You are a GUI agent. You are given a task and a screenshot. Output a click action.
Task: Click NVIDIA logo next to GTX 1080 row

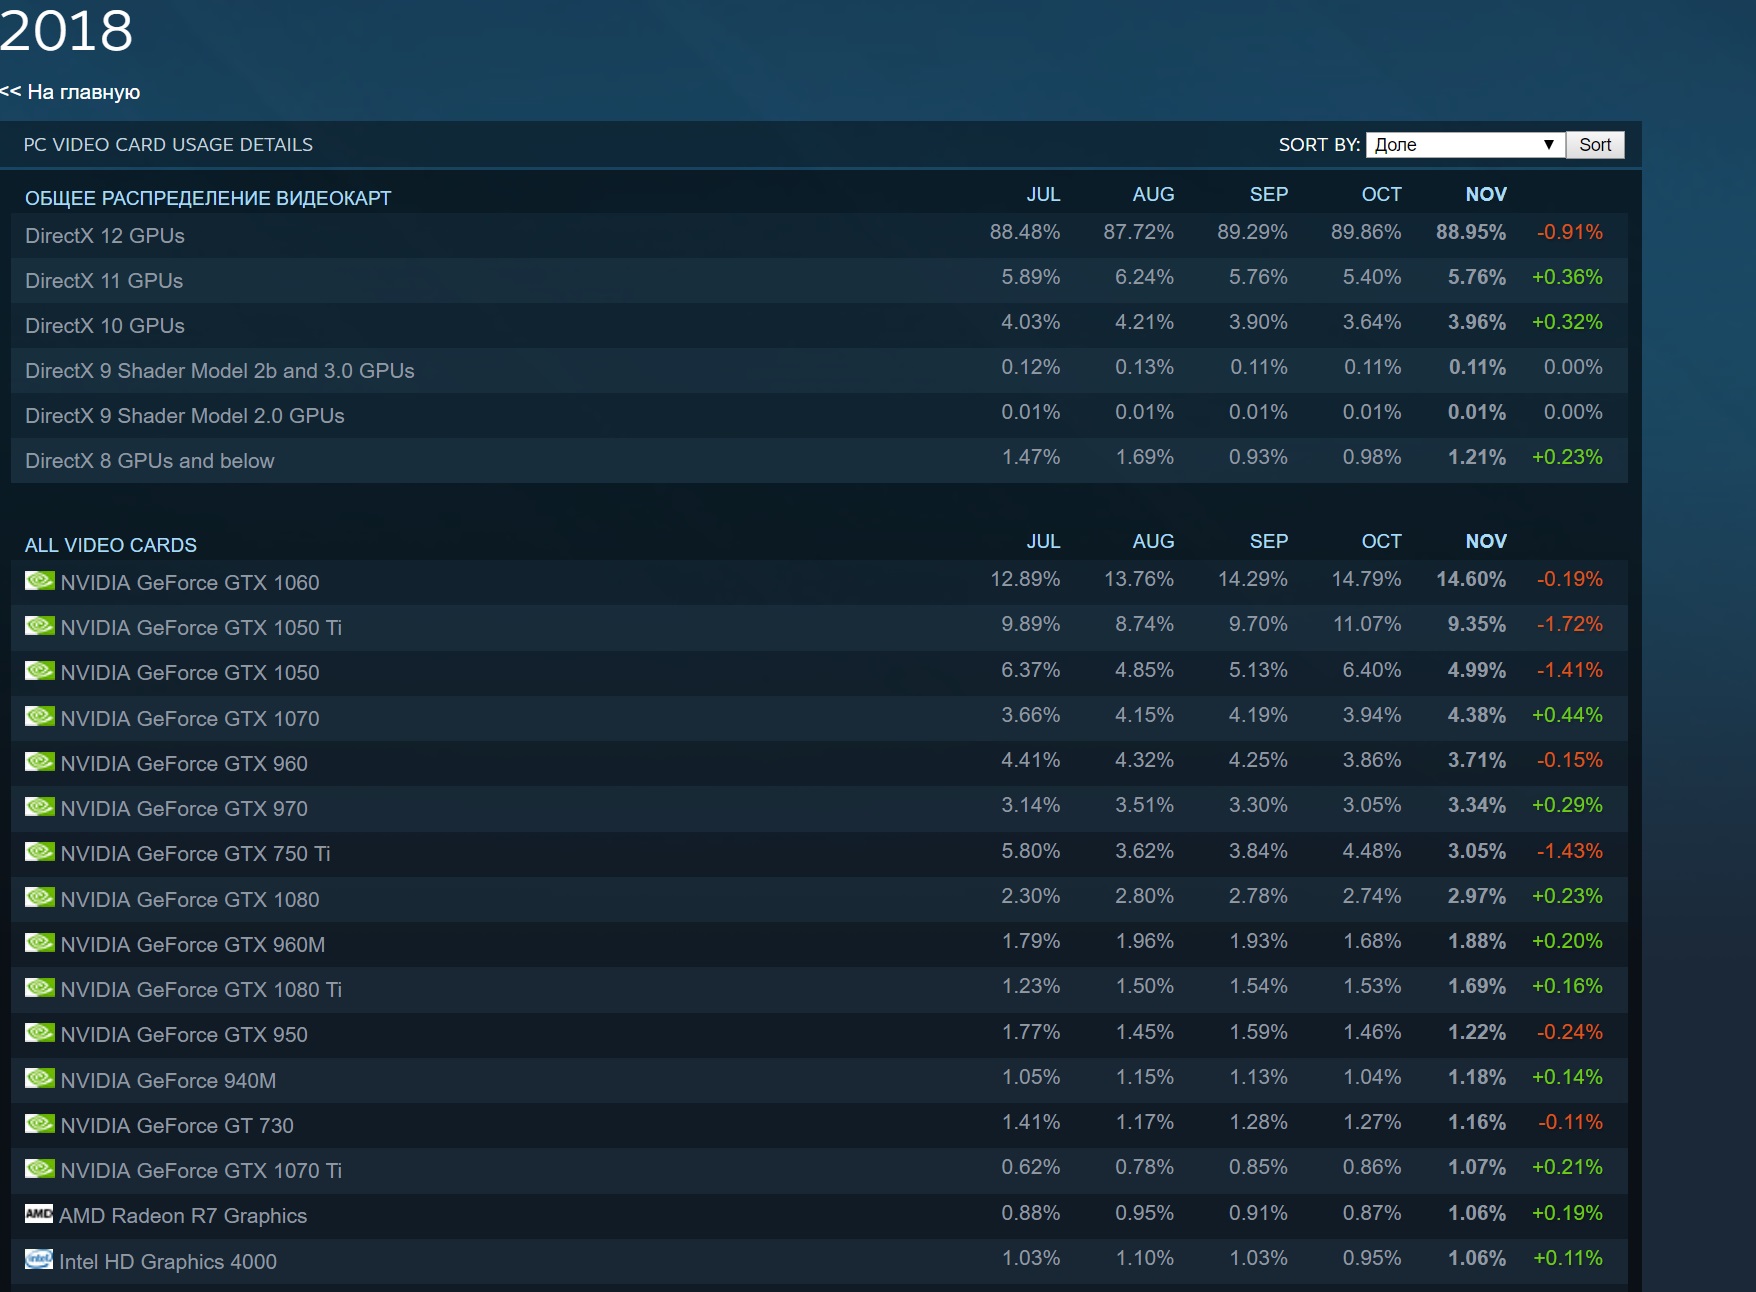[x=40, y=898]
